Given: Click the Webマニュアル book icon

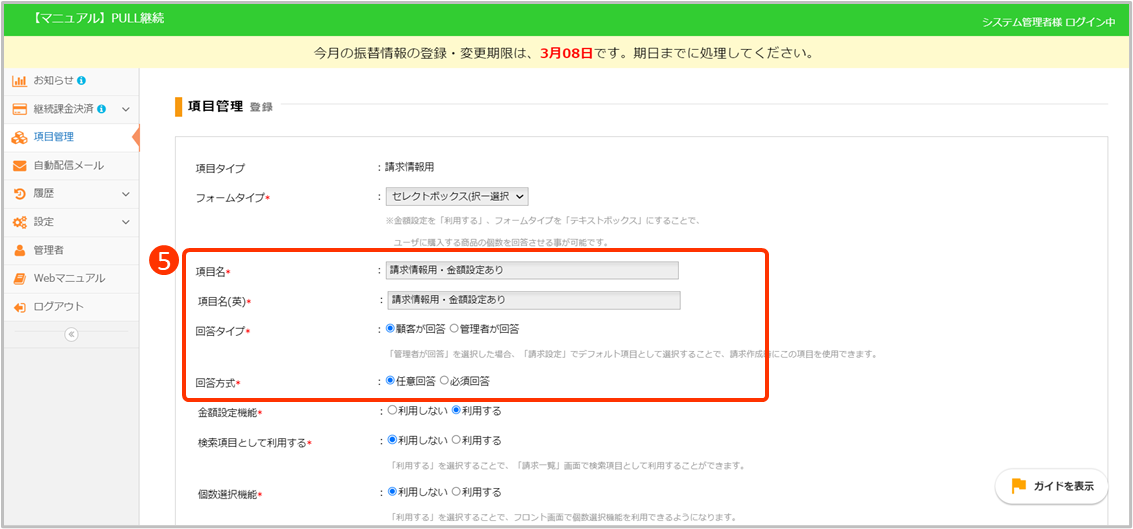Looking at the screenshot, I should pyautogui.click(x=19, y=278).
